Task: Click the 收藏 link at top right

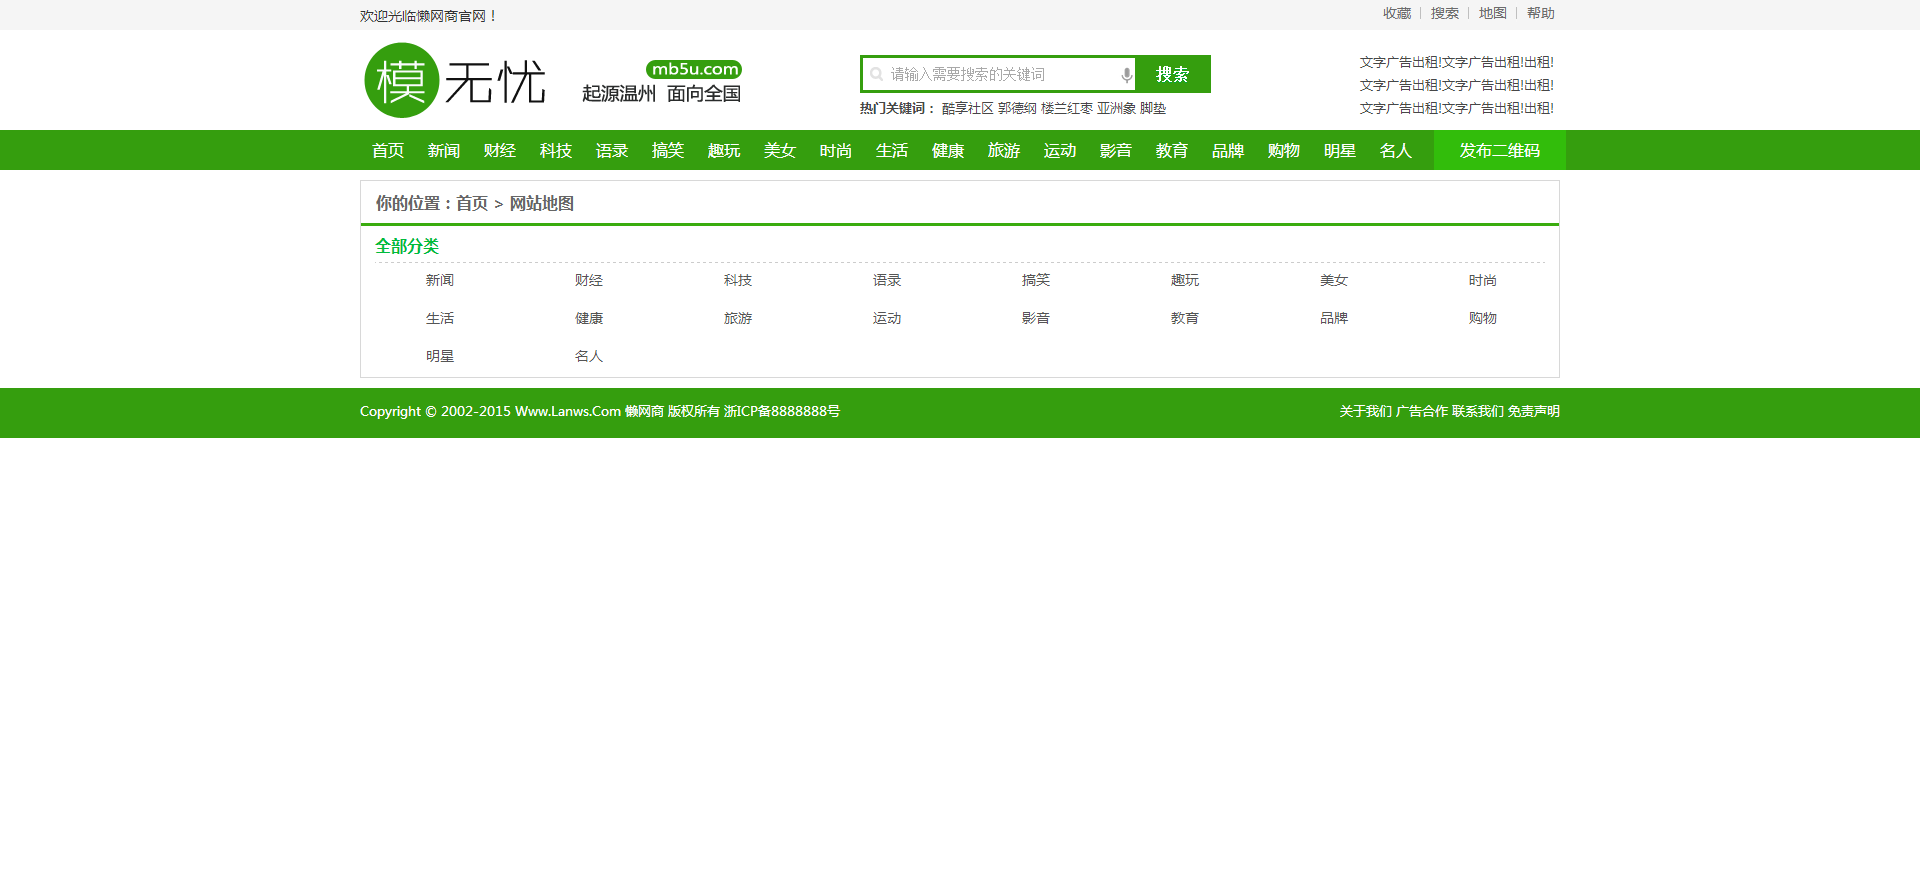Action: click(1396, 14)
